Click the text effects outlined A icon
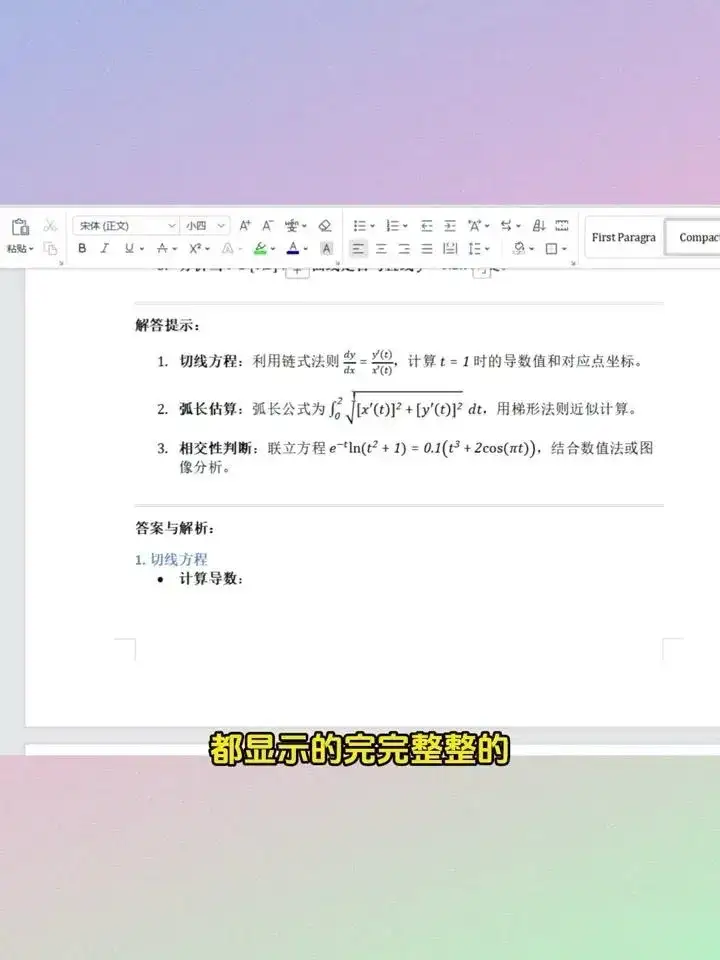720x960 pixels. tap(228, 249)
